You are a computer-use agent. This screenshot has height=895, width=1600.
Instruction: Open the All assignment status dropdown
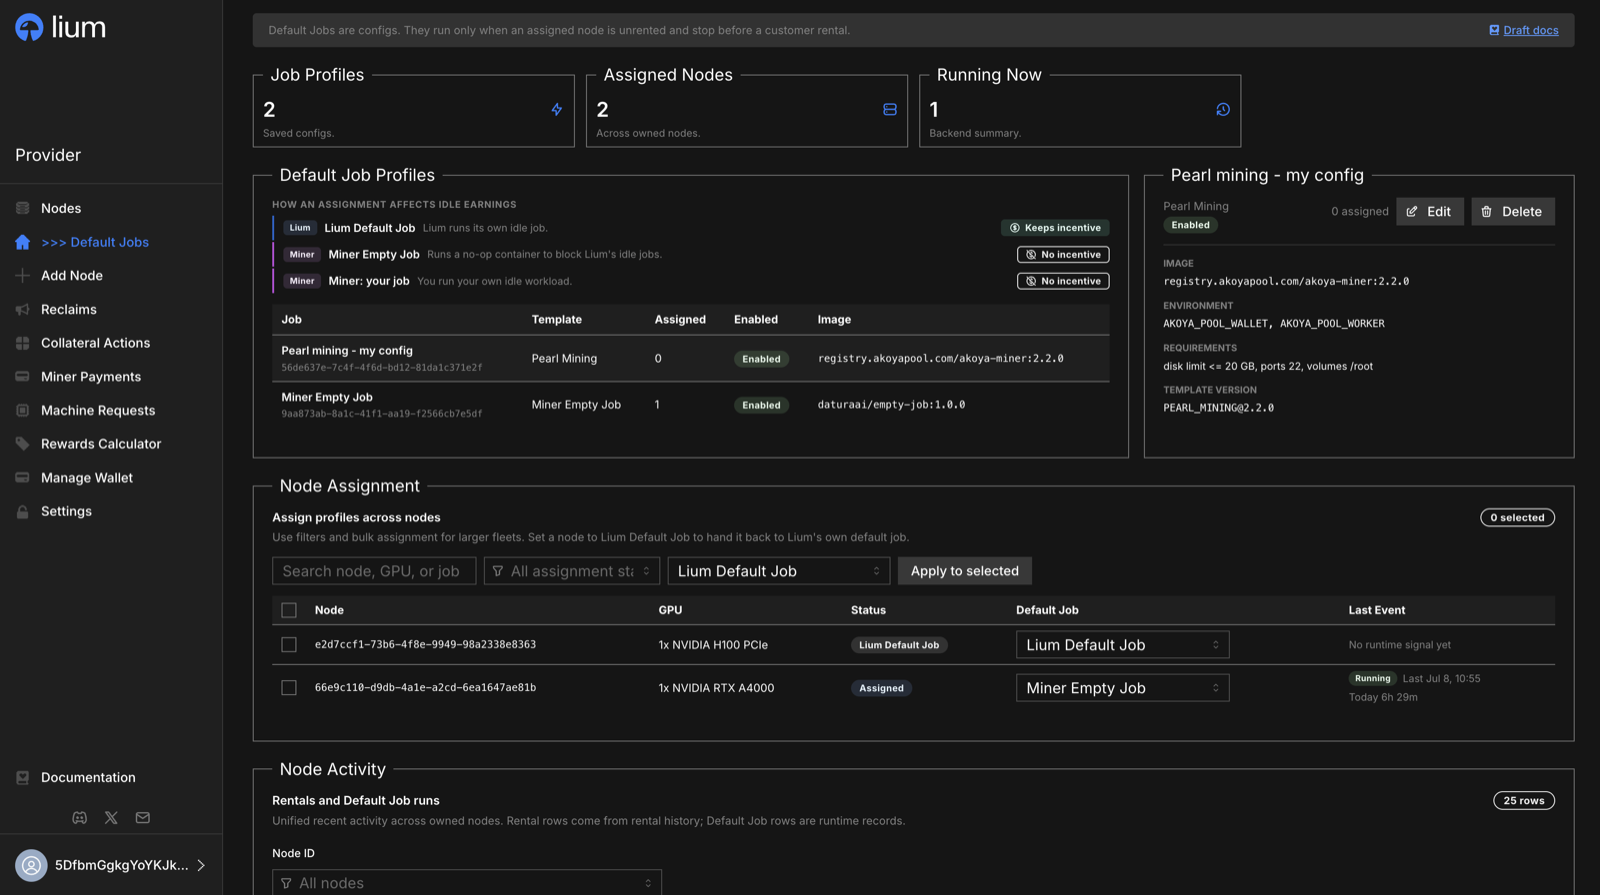coord(572,571)
